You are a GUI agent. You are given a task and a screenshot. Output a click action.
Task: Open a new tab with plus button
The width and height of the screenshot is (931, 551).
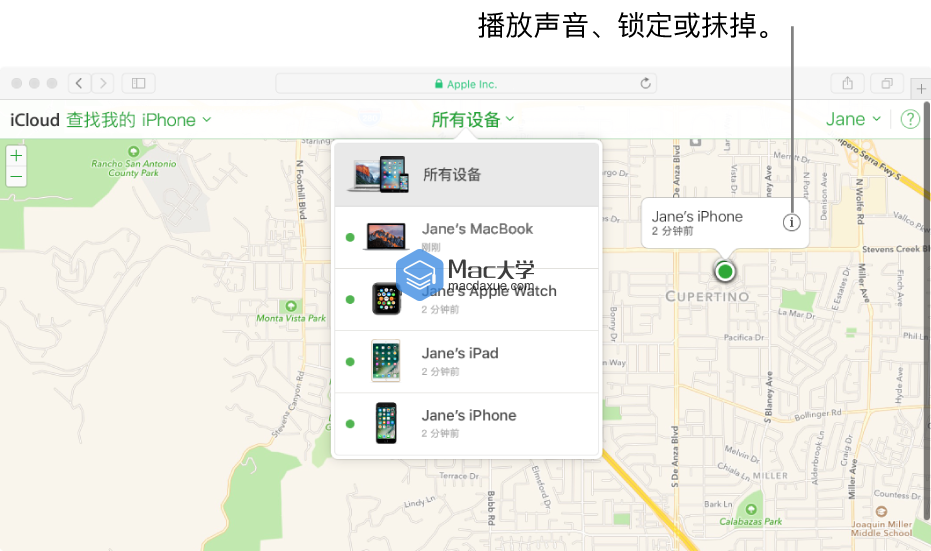pos(921,88)
